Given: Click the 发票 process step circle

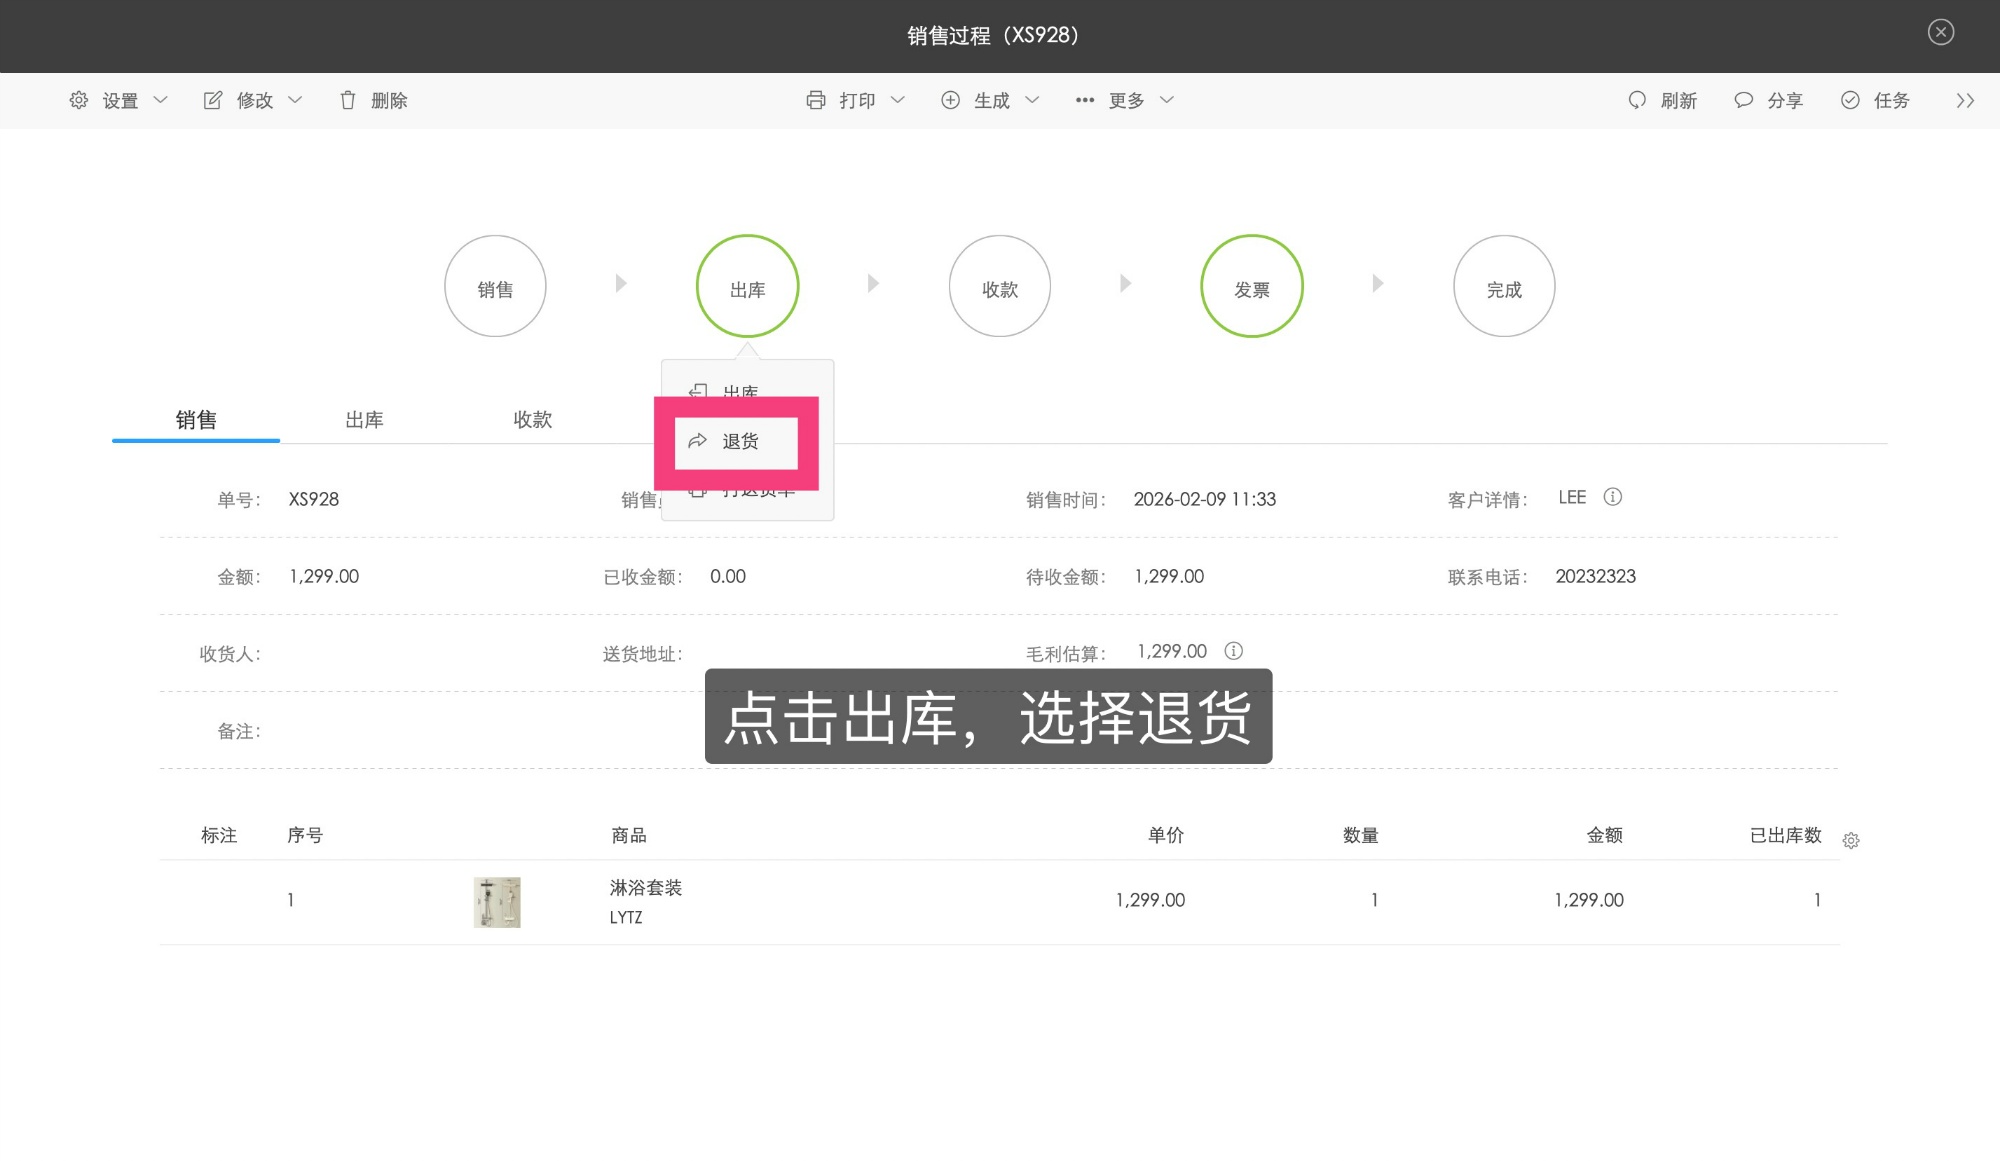Looking at the screenshot, I should [x=1252, y=285].
